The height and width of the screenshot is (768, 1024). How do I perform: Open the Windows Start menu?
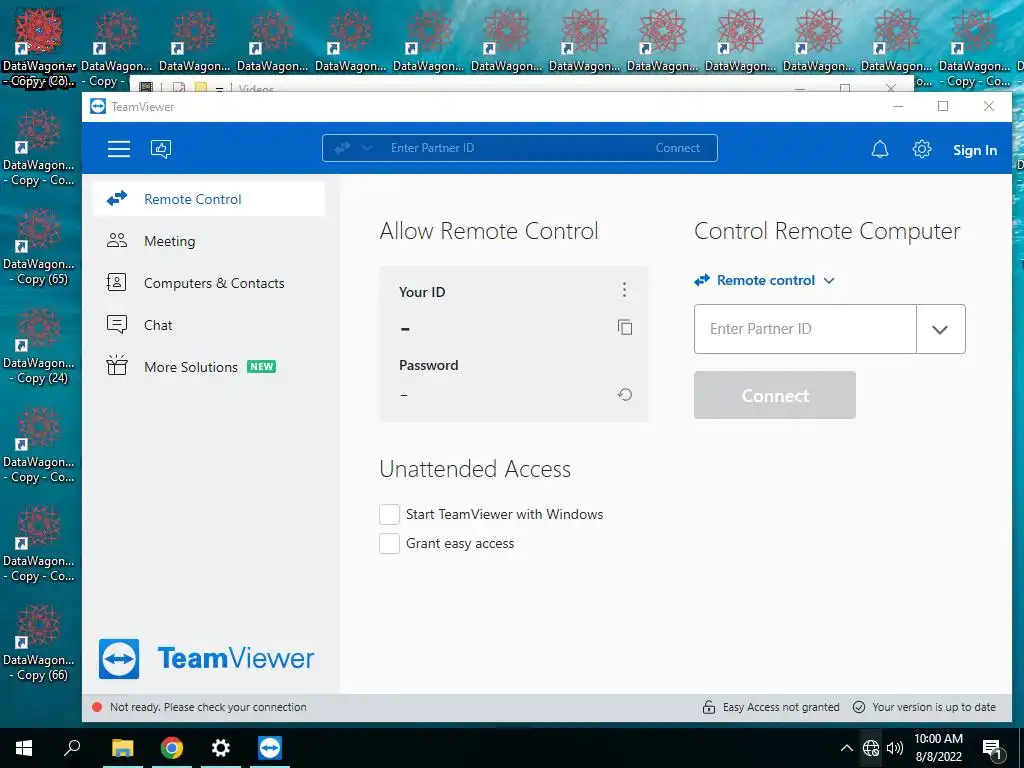pyautogui.click(x=24, y=748)
